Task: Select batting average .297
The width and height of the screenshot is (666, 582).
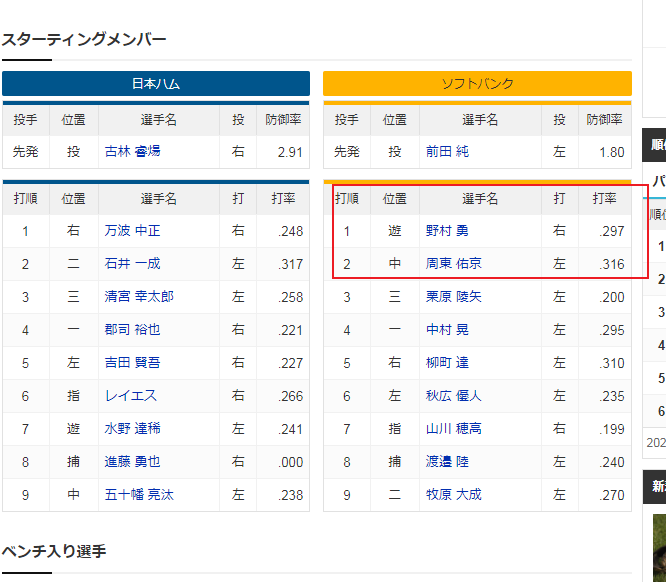Action: point(612,231)
